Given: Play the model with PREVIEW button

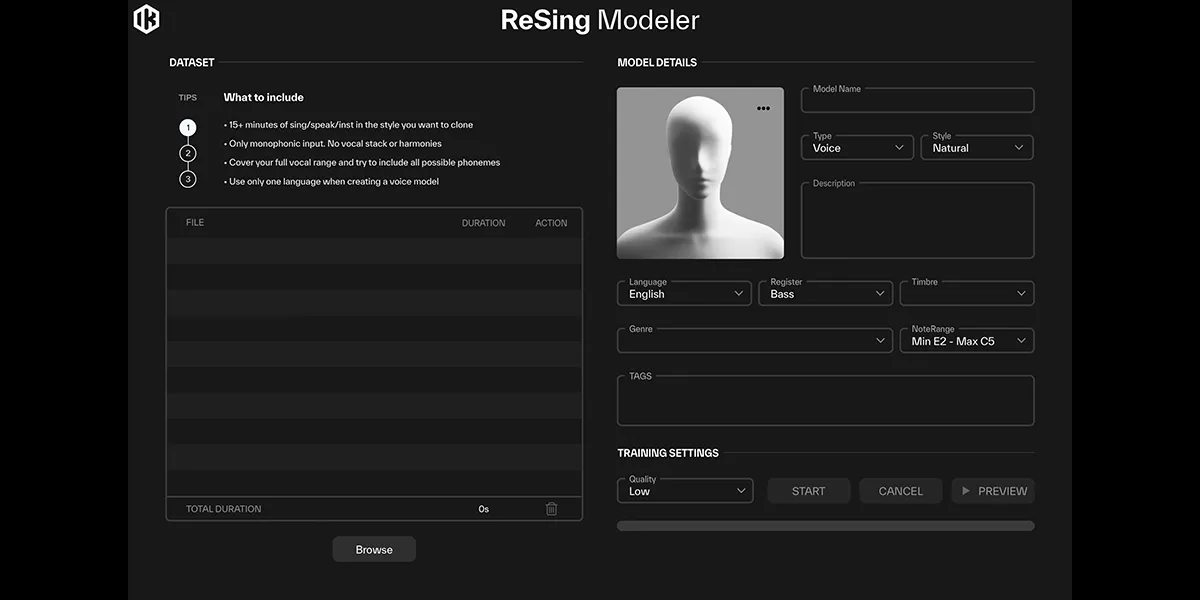Looking at the screenshot, I should (993, 491).
